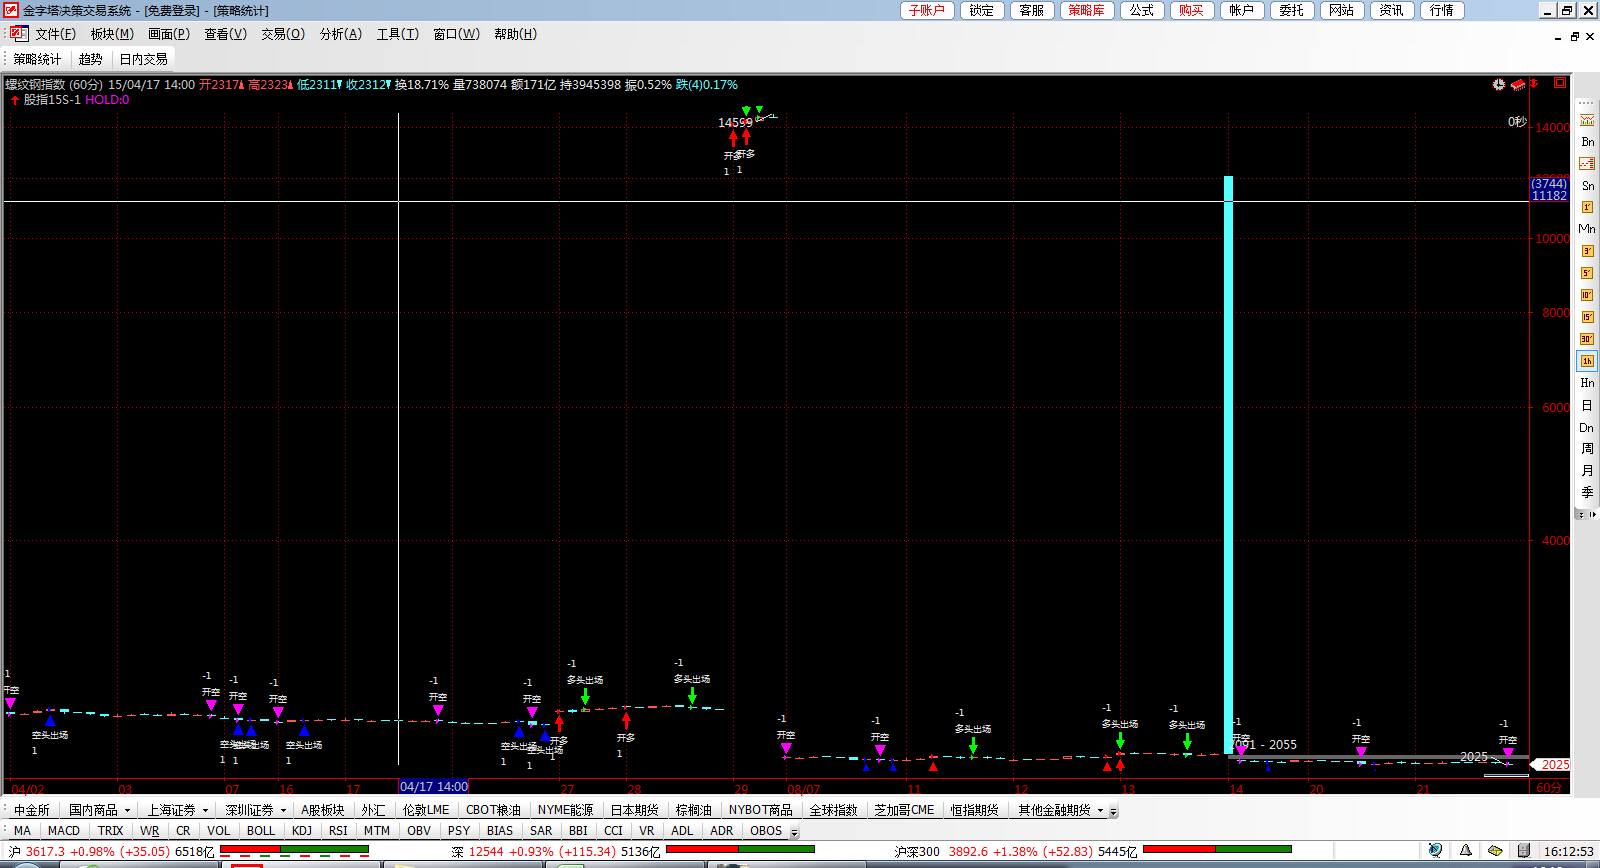Screen dimensions: 1600x868
Task: Click the red maximize-chart square icon
Action: pos(1559,84)
